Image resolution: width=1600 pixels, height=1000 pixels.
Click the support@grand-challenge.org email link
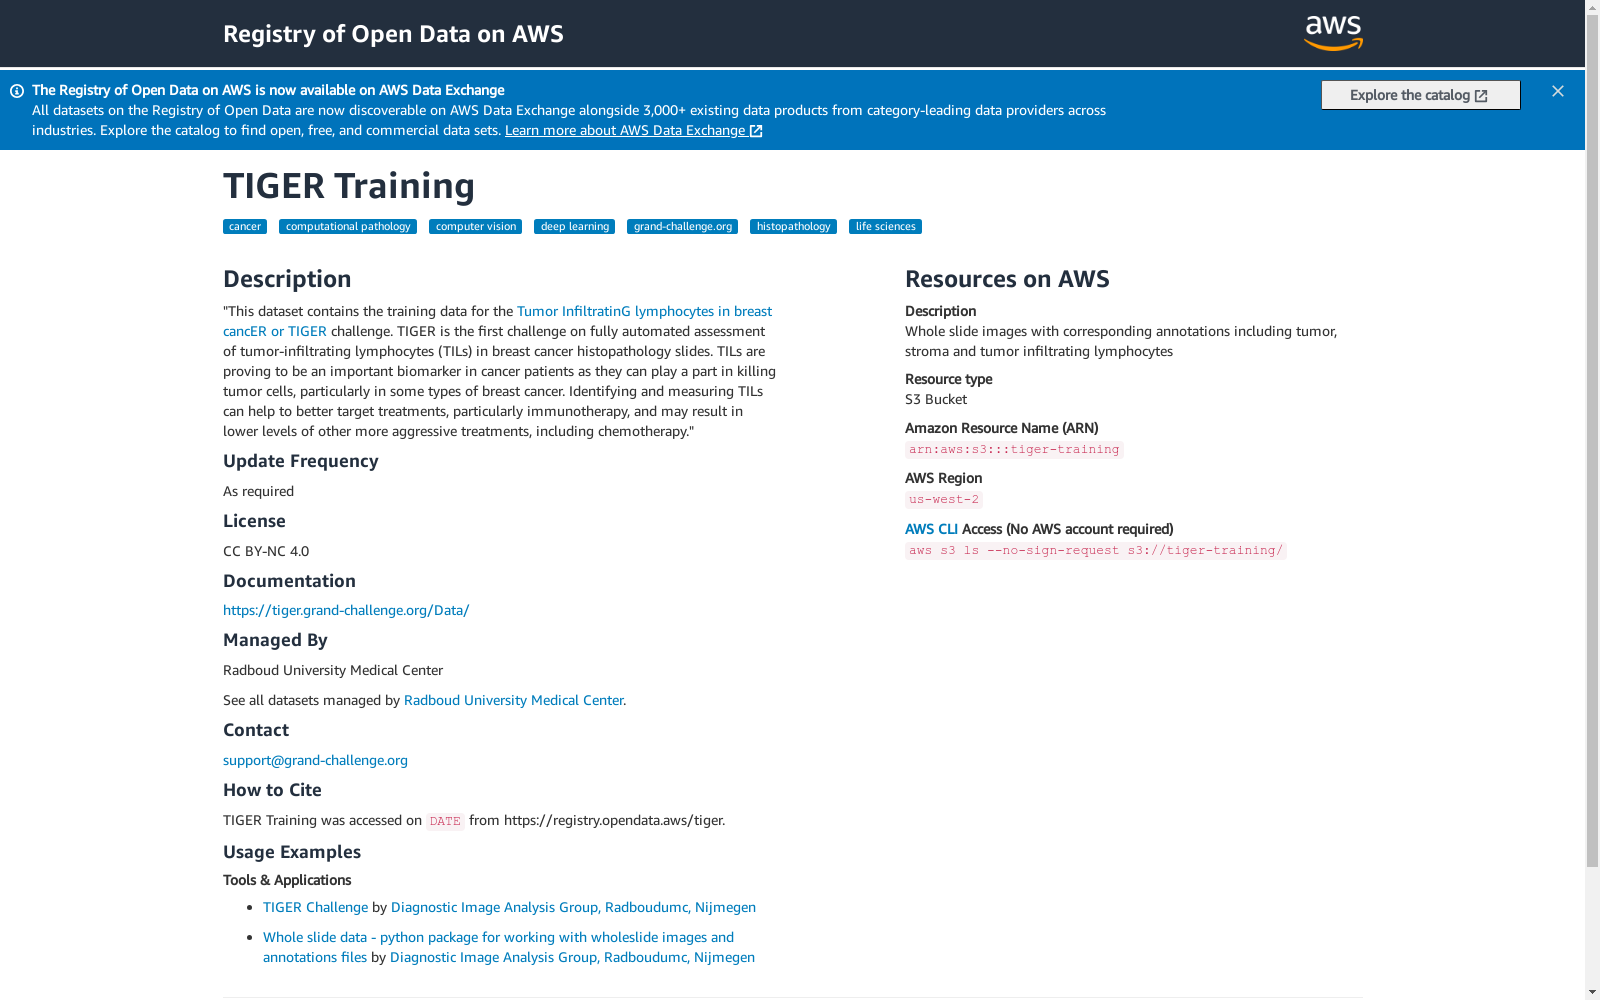(315, 761)
